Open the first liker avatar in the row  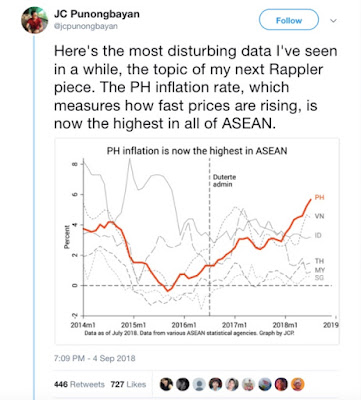[x=166, y=384]
